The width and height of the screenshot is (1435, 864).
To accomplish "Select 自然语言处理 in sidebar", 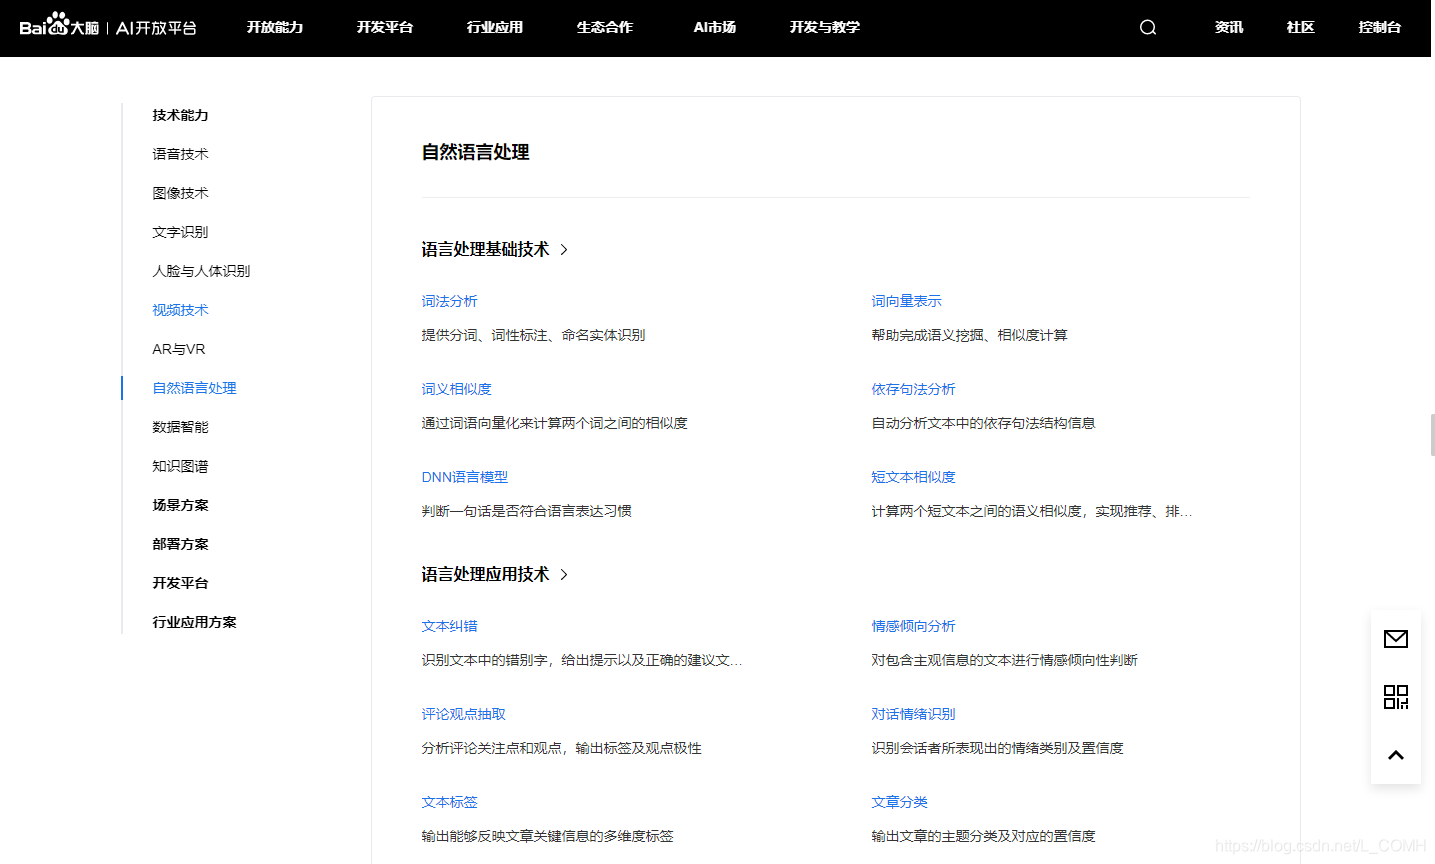I will tap(195, 388).
